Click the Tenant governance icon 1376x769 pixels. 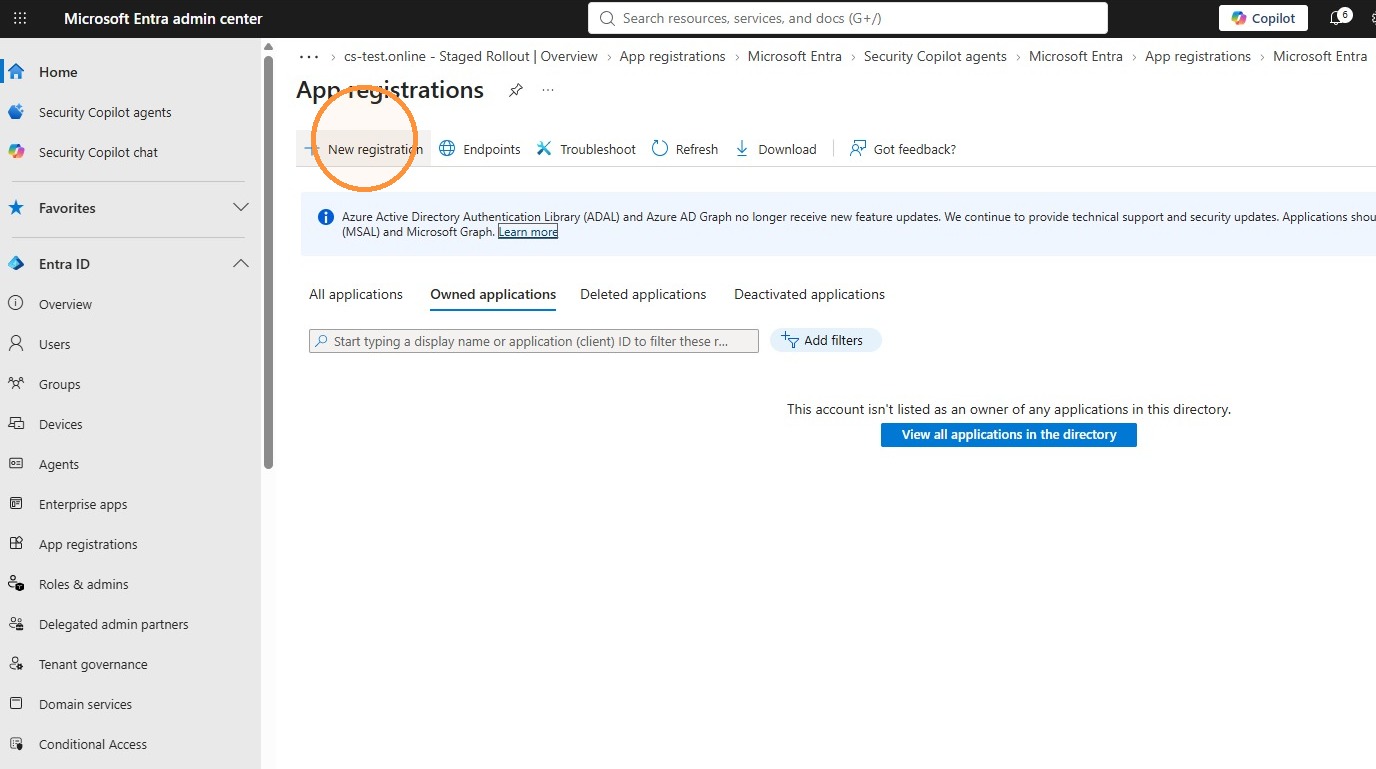[16, 664]
